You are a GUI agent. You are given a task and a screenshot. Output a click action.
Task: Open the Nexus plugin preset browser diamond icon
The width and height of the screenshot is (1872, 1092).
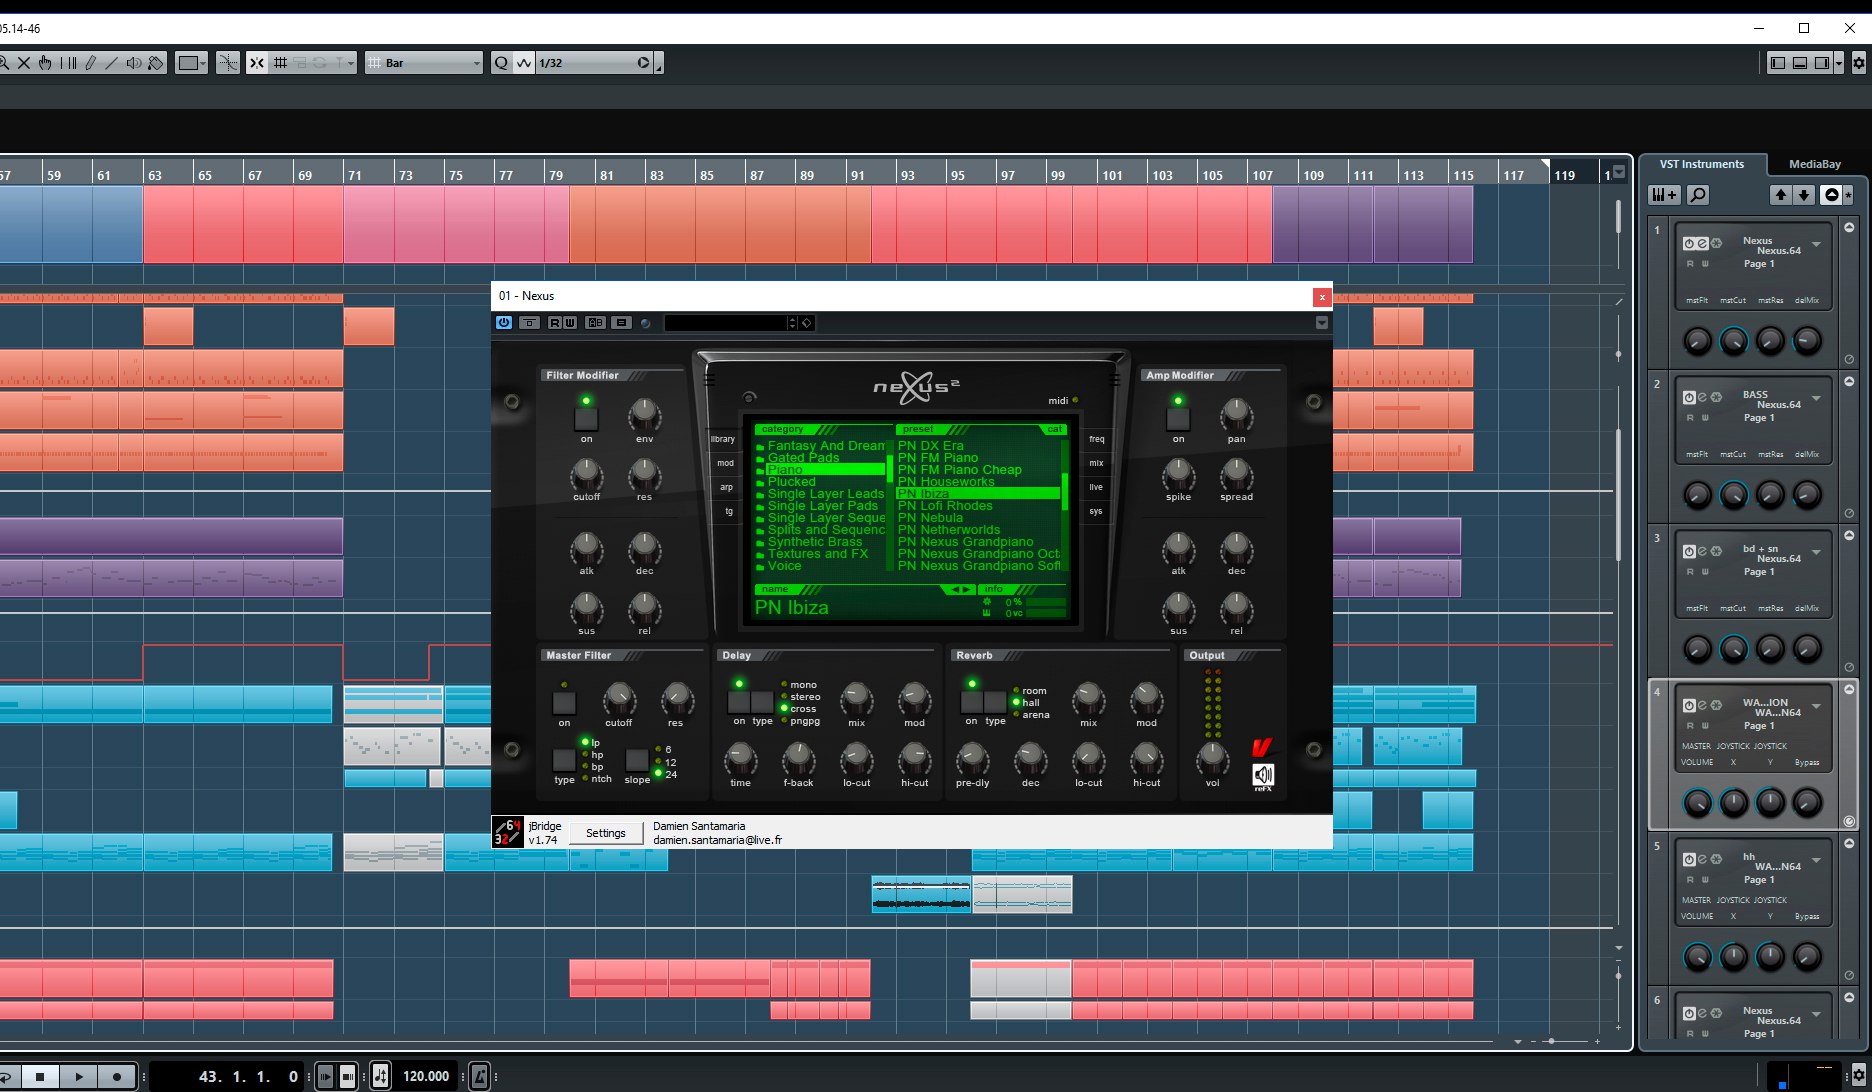click(807, 322)
